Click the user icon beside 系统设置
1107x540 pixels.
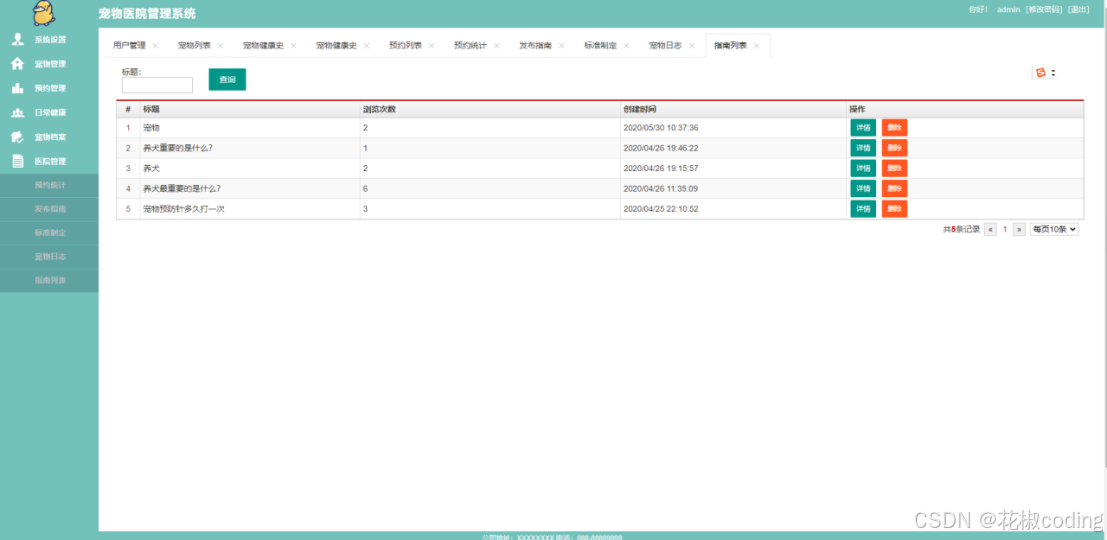coord(18,40)
